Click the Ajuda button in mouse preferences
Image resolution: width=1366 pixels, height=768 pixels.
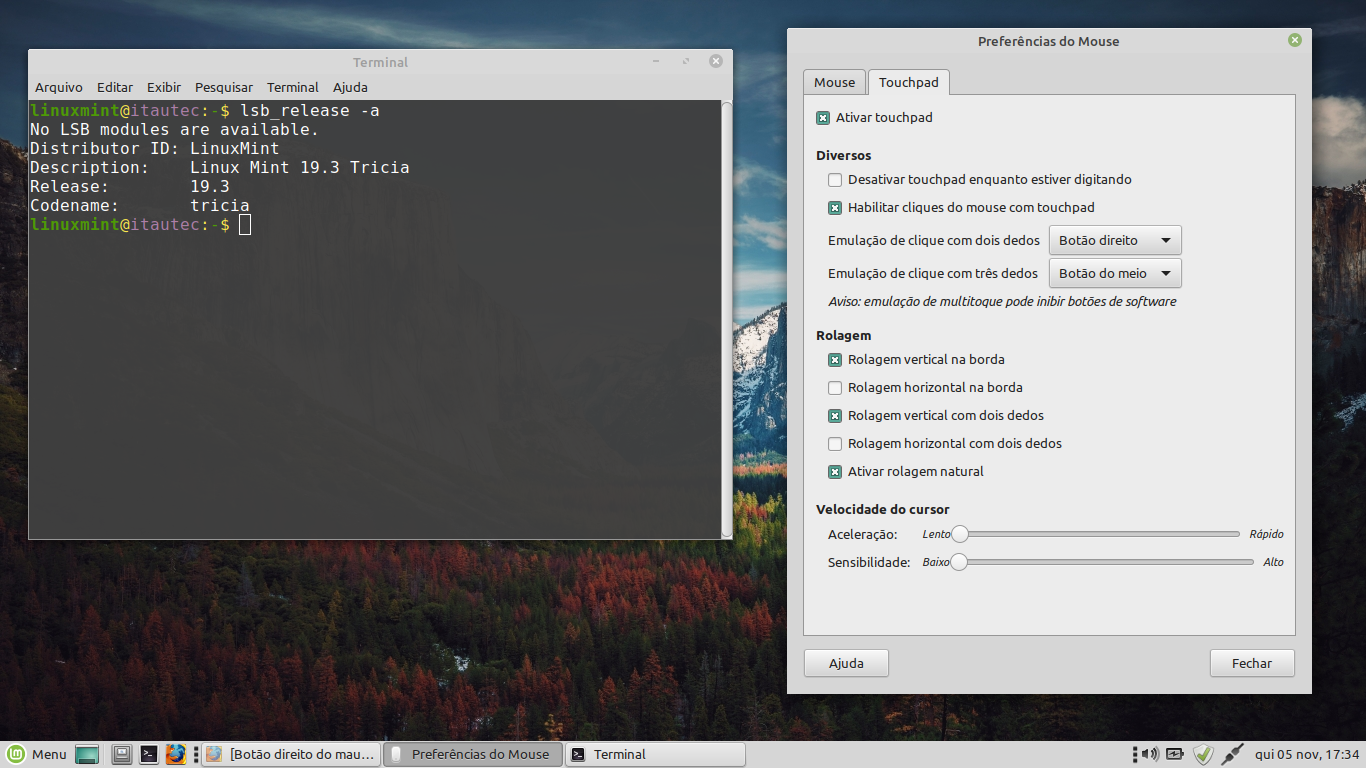pos(846,663)
